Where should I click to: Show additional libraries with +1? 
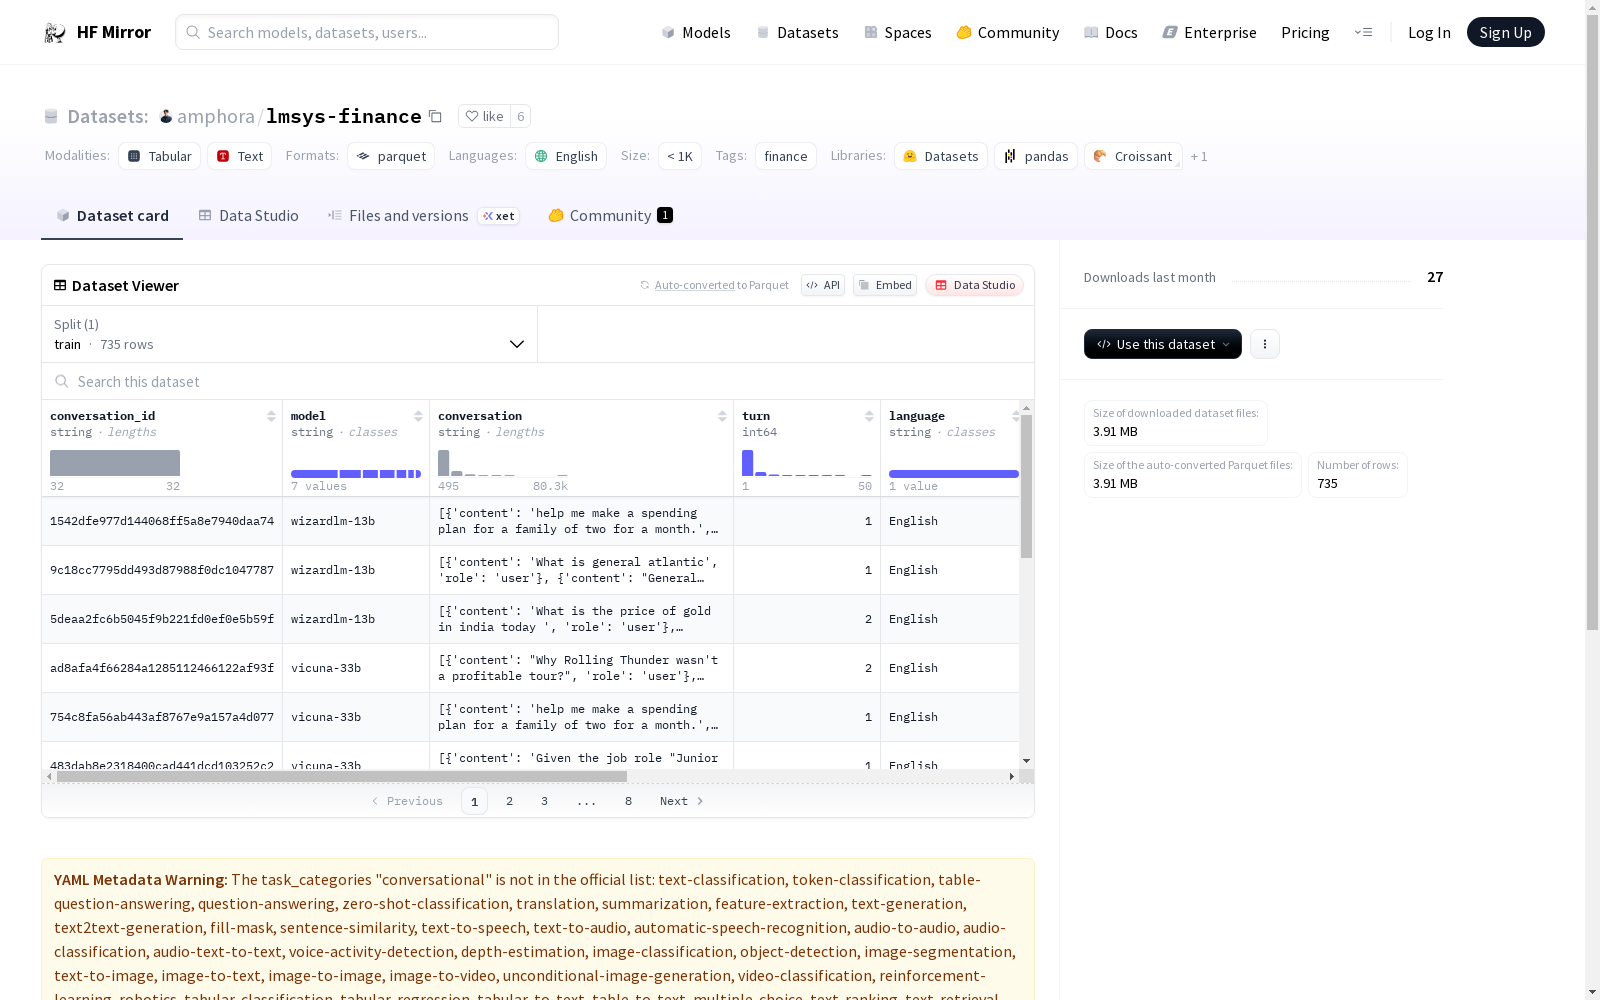[1199, 156]
